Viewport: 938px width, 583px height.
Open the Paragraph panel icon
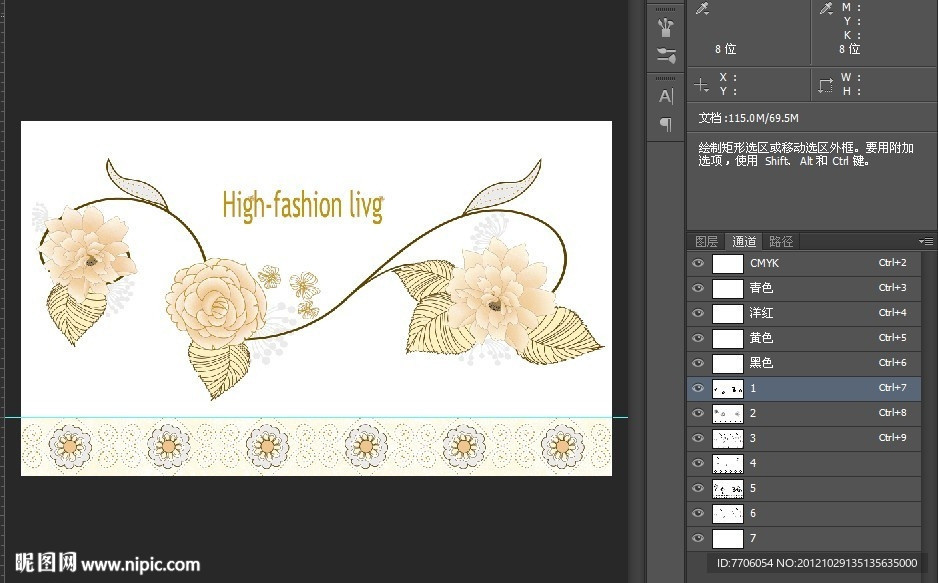[x=666, y=124]
